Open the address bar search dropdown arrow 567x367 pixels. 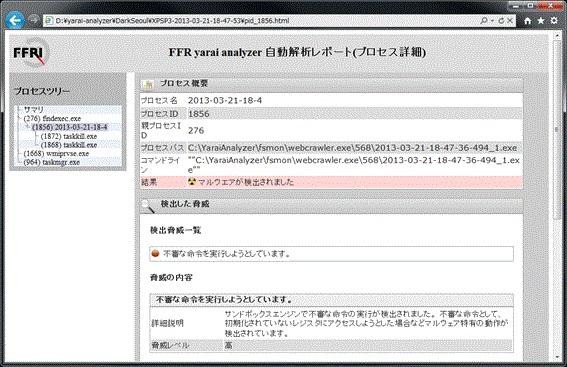[x=493, y=21]
